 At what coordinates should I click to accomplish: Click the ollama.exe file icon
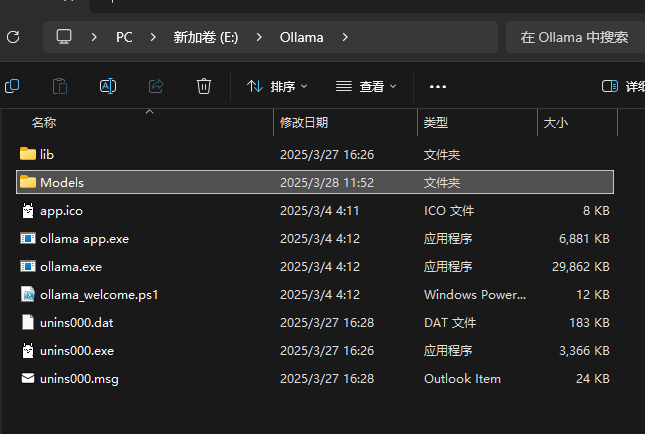[28, 267]
